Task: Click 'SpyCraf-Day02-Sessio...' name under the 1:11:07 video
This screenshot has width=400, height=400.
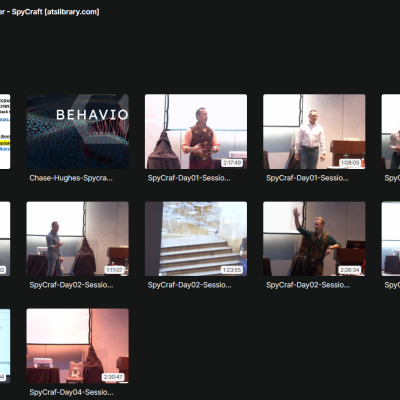Action: [71, 285]
